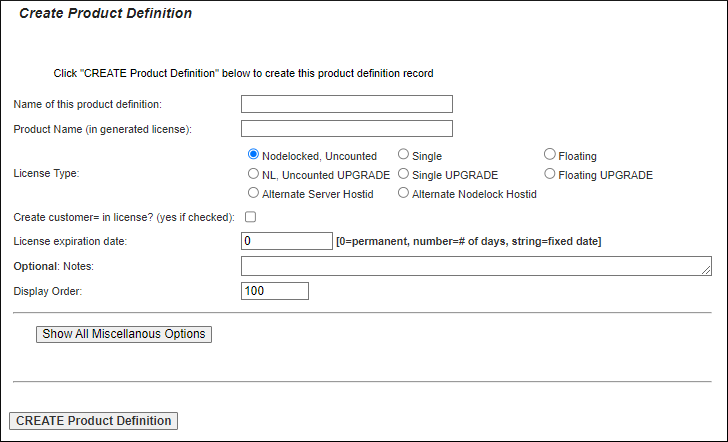This screenshot has height=442, width=728.
Task: Pick the NL, Uncounted UPGRADE option
Action: (x=254, y=174)
